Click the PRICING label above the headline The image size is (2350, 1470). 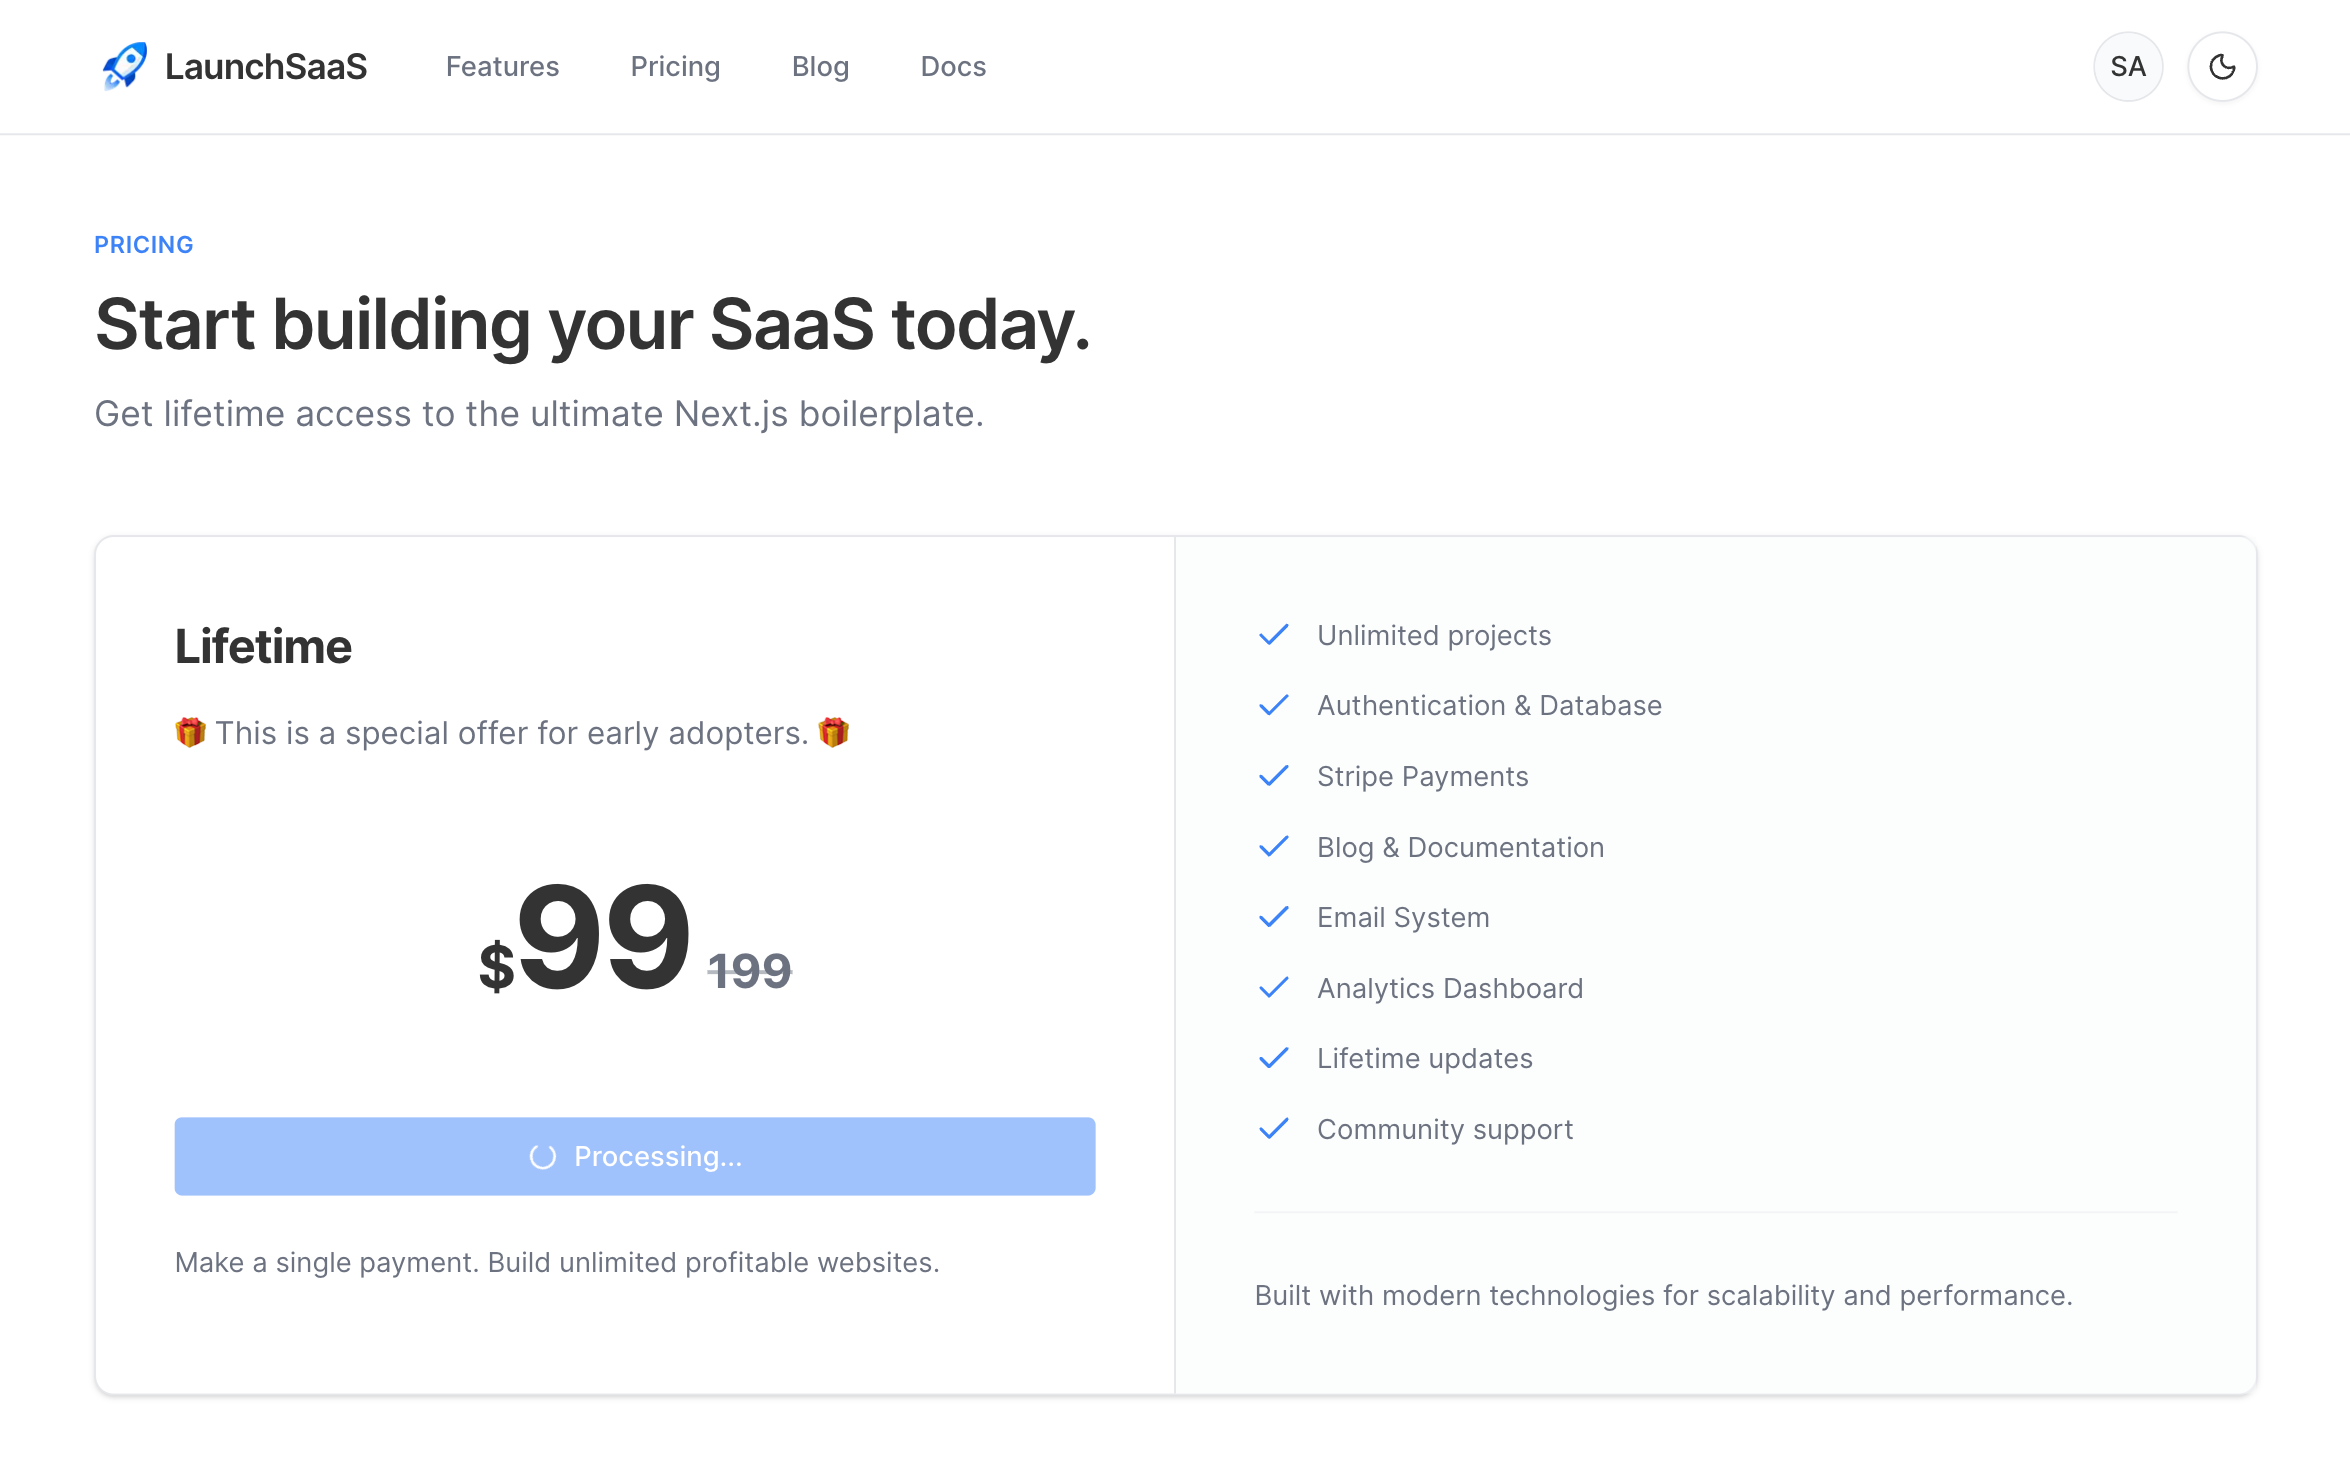click(143, 243)
